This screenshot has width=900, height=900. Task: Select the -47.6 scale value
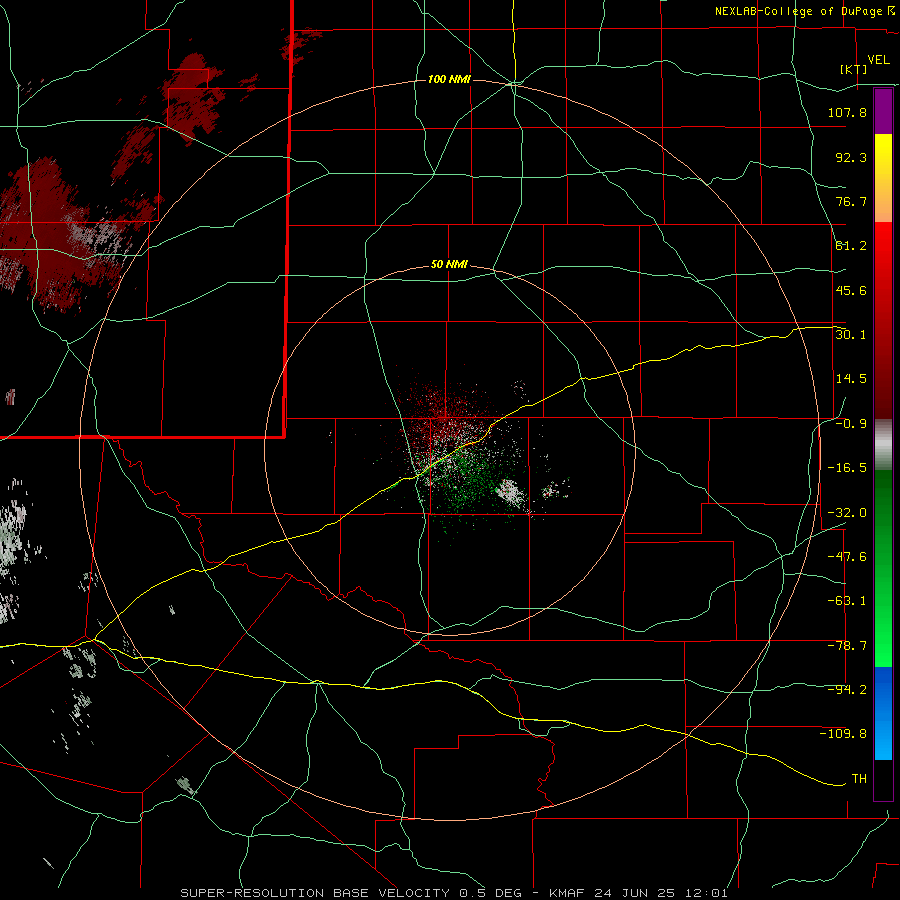(x=847, y=557)
